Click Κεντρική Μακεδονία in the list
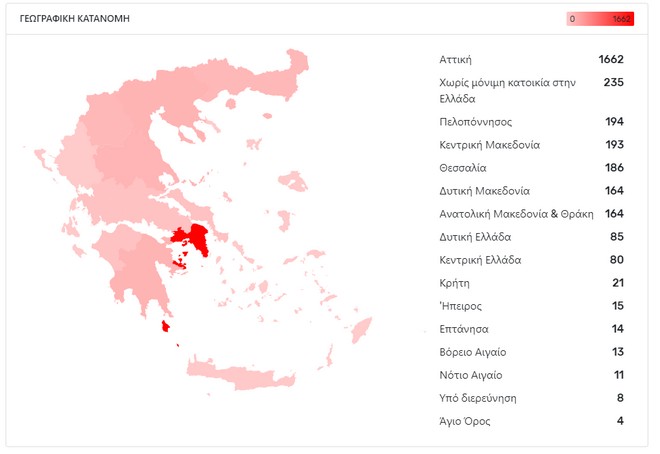The width and height of the screenshot is (660, 454). pyautogui.click(x=489, y=145)
